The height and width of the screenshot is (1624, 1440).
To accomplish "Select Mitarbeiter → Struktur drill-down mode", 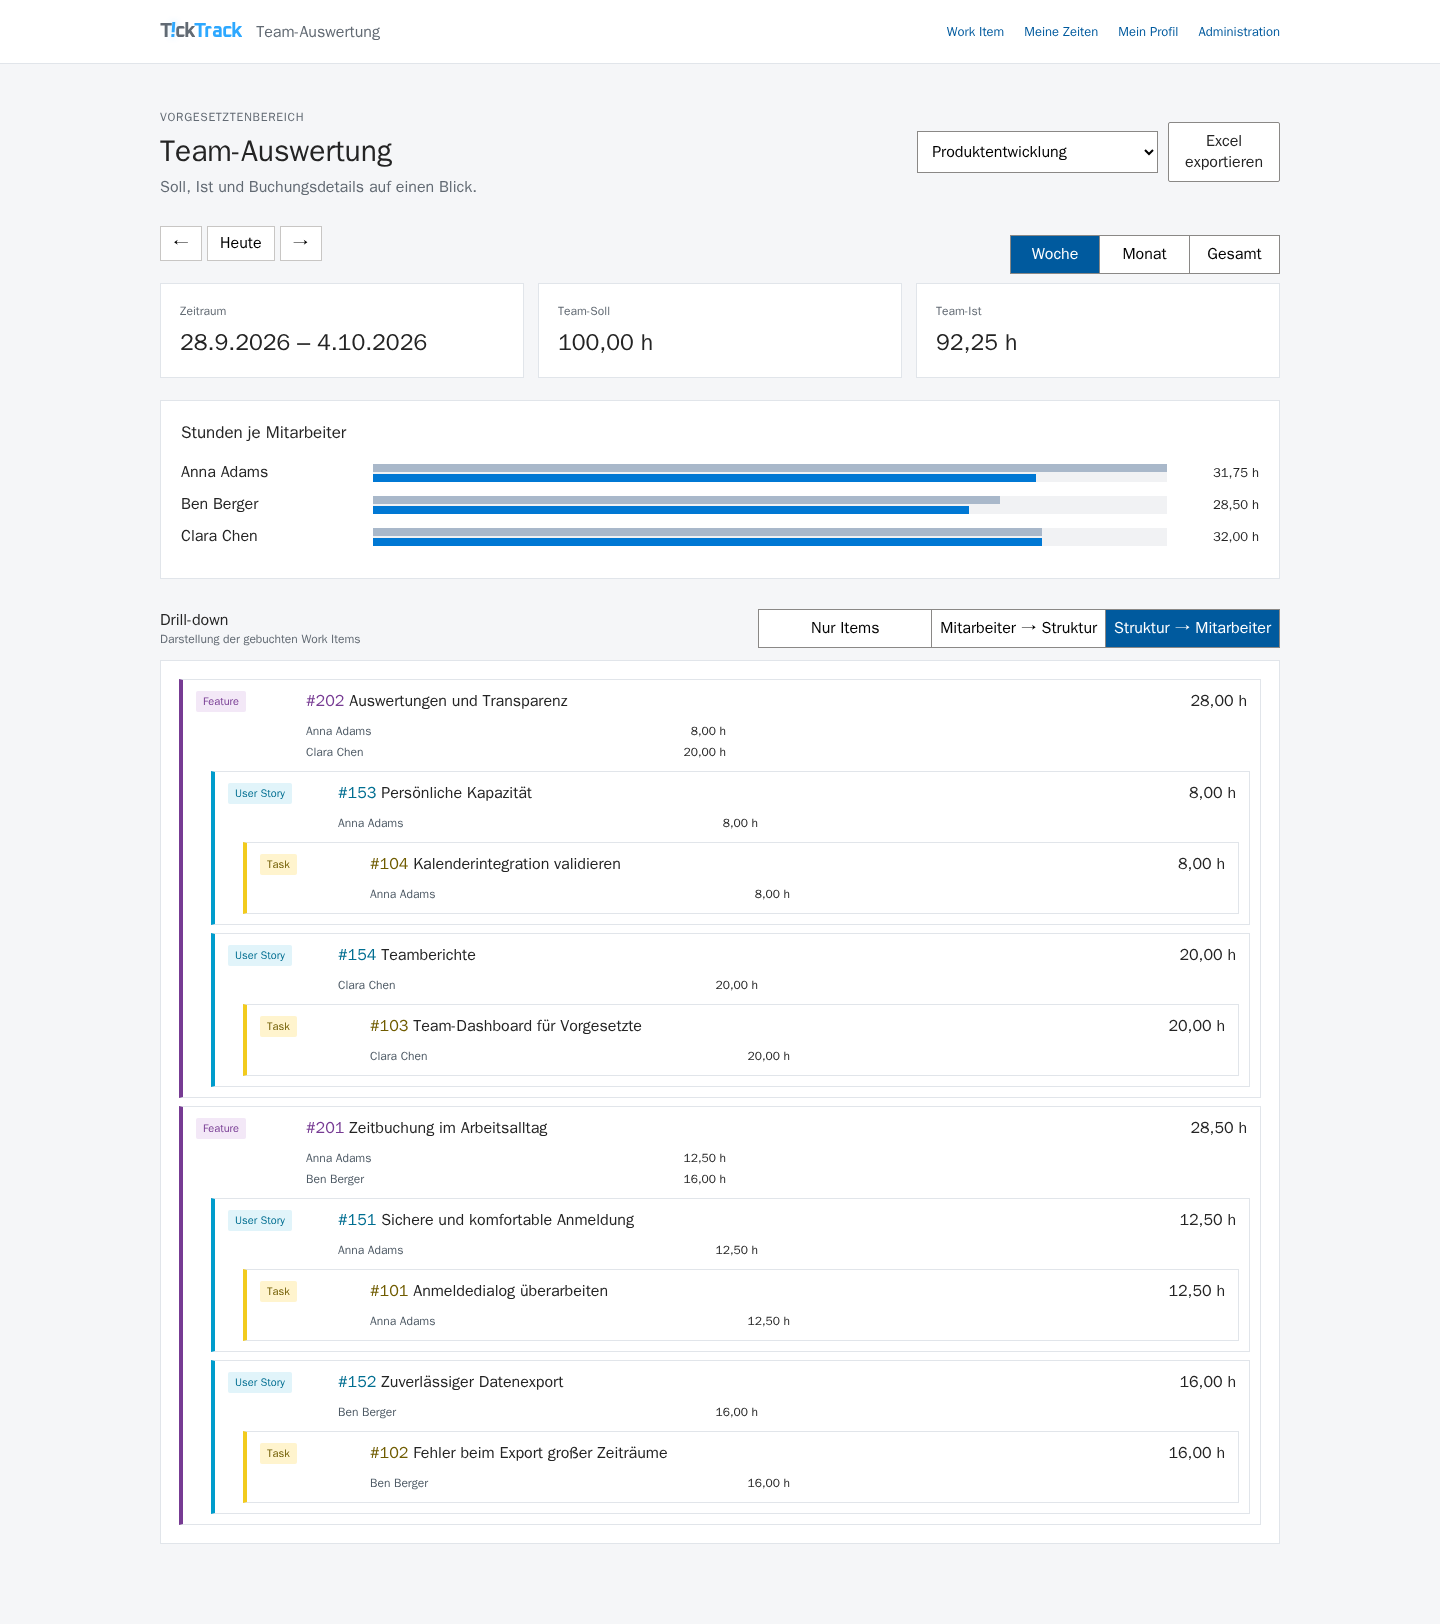I will (x=1019, y=628).
